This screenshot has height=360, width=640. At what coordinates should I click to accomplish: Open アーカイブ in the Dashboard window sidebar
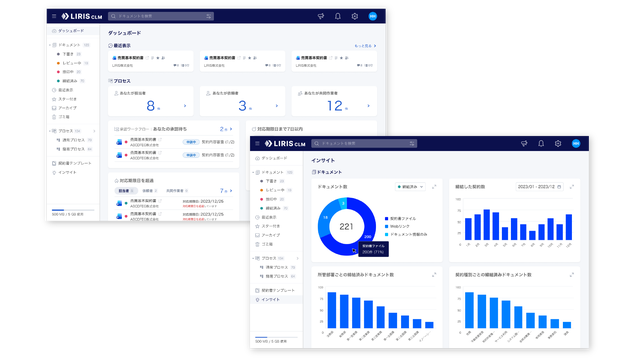click(67, 108)
